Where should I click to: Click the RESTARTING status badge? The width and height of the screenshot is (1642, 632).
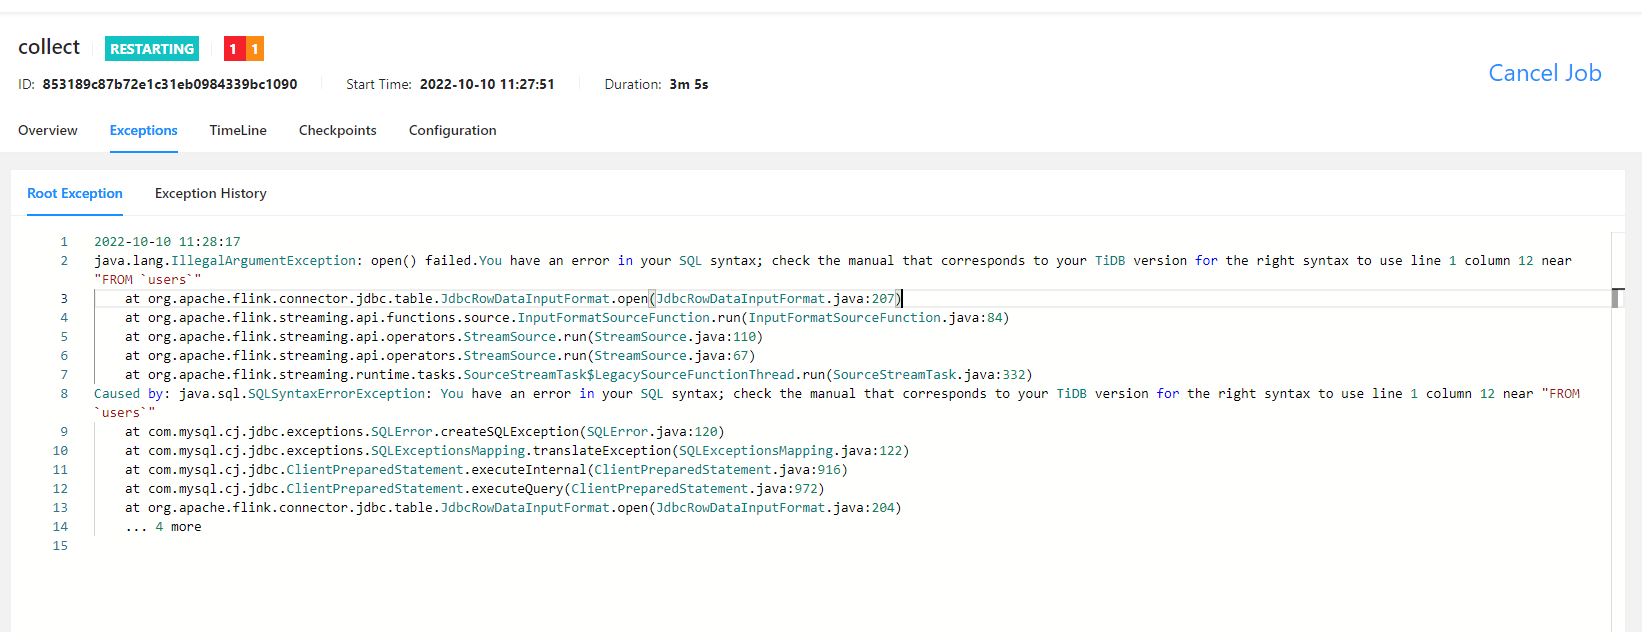pyautogui.click(x=152, y=49)
